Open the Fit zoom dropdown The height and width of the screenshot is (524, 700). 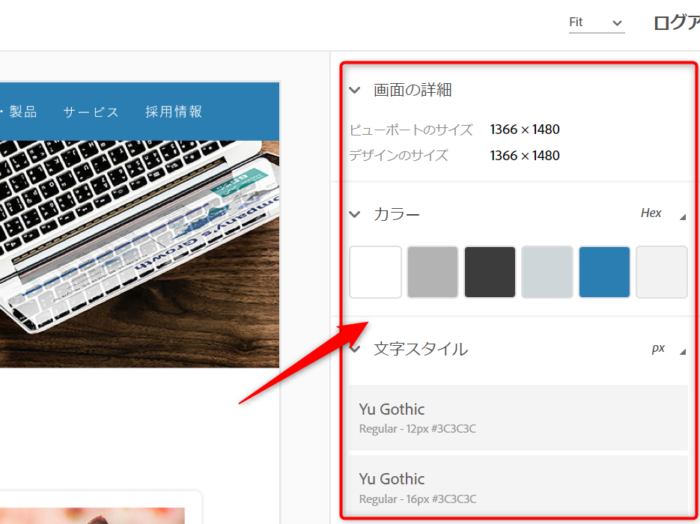pos(596,22)
